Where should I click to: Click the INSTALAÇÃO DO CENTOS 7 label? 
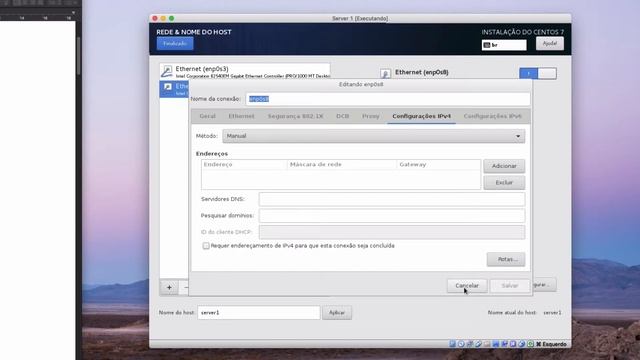(x=522, y=32)
